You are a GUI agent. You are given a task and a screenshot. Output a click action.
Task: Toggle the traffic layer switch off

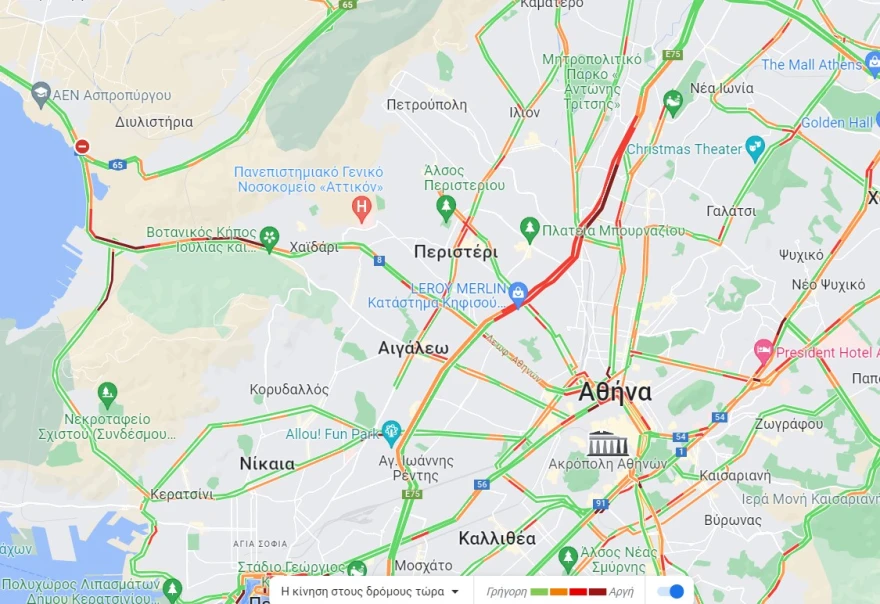click(670, 591)
